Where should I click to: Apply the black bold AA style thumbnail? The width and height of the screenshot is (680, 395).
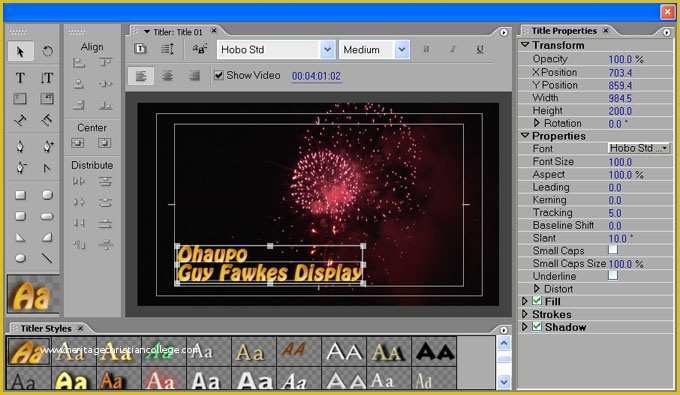434,351
